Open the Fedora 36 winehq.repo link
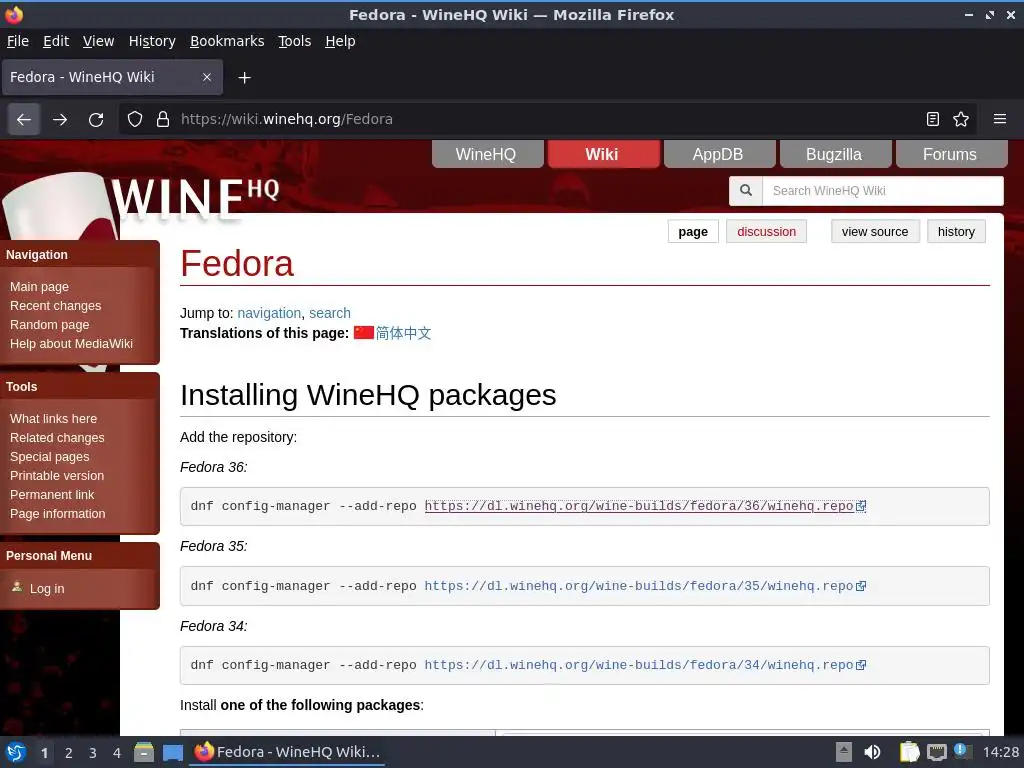 tap(639, 506)
